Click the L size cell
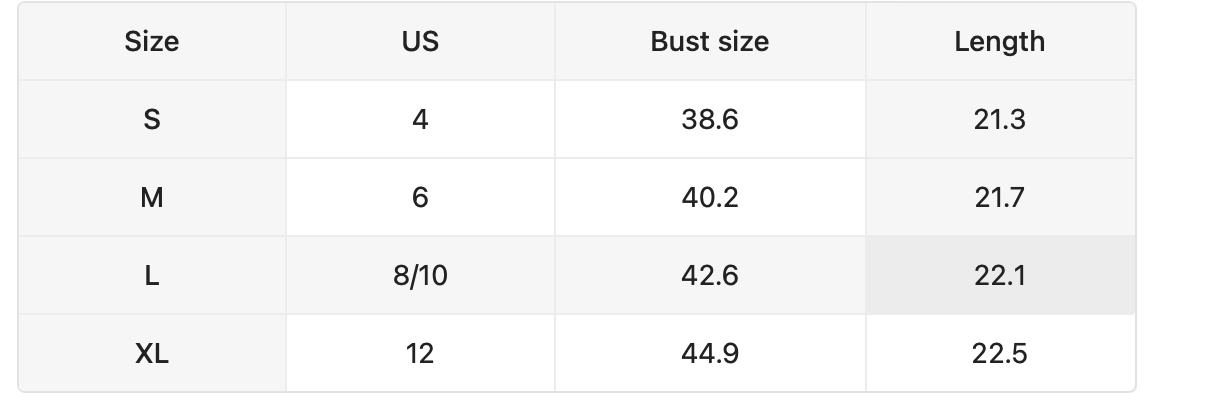This screenshot has height=416, width=1218. [152, 276]
